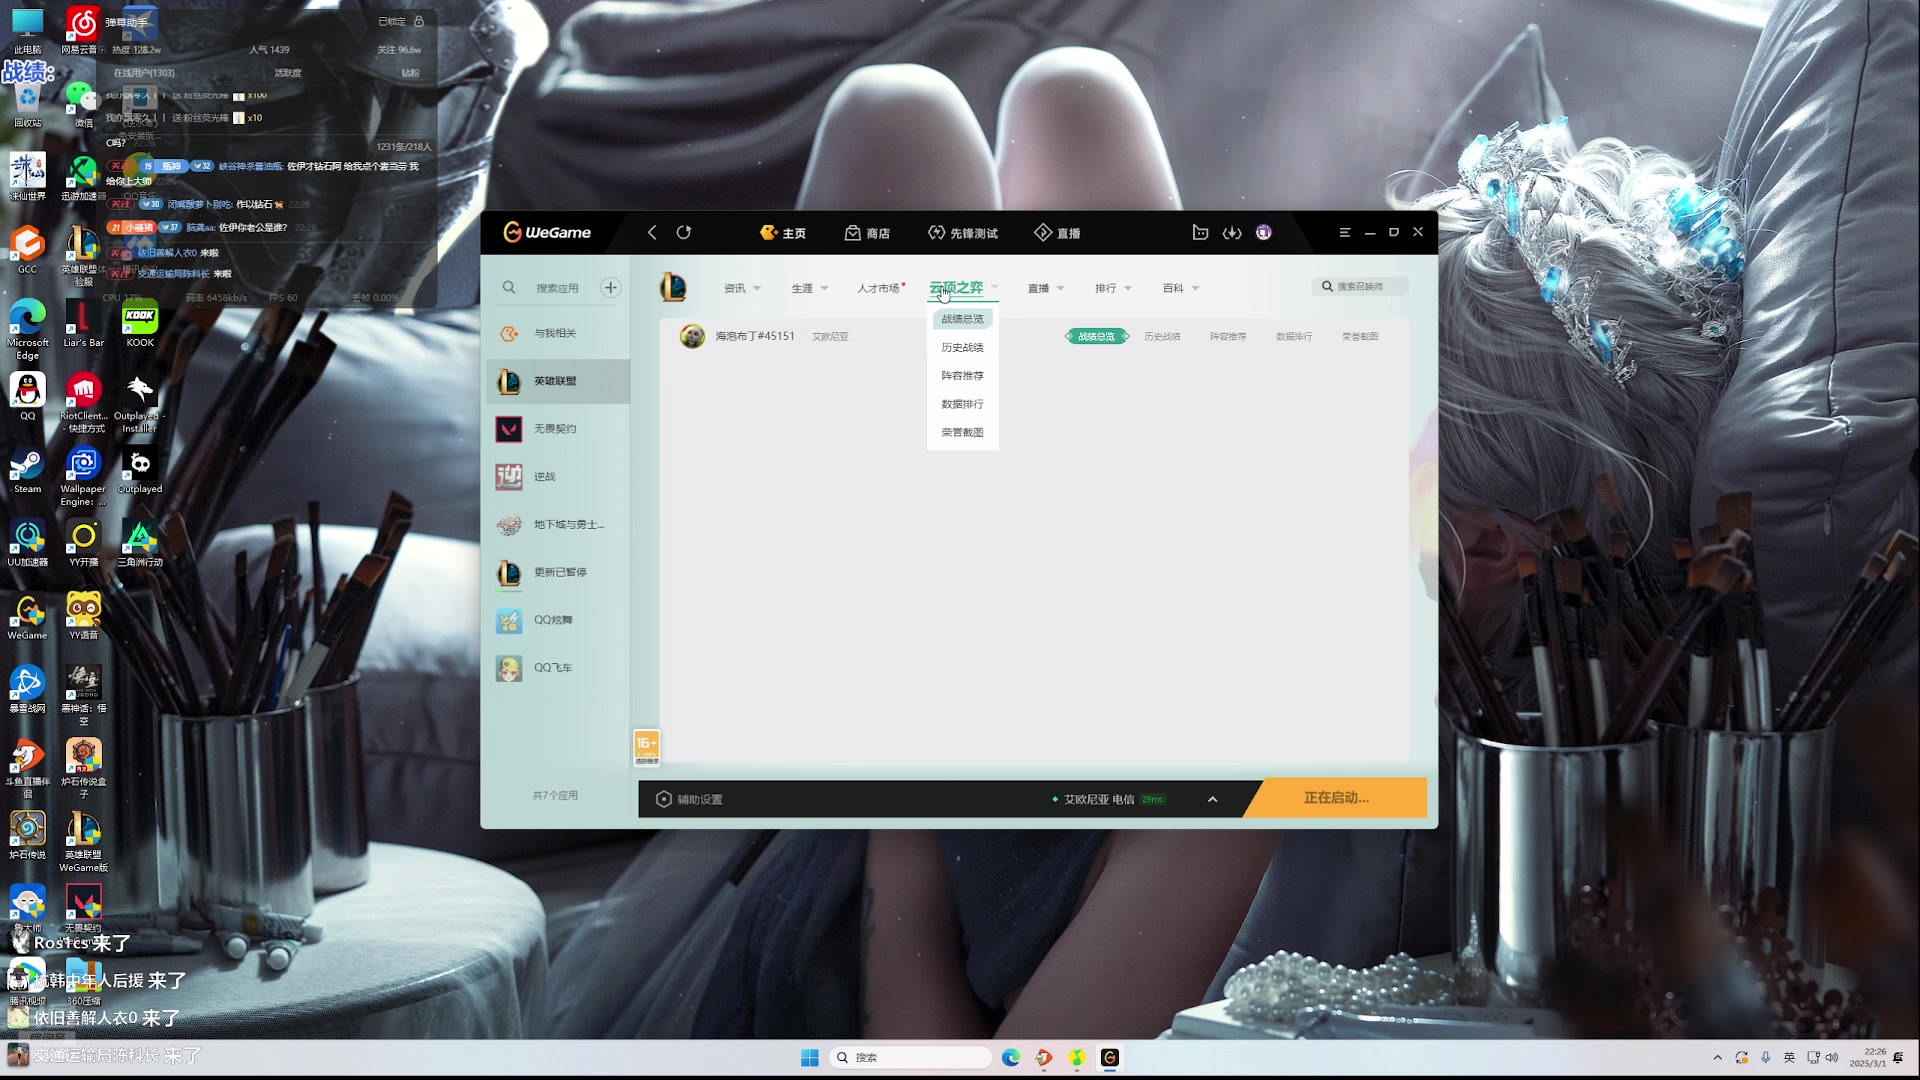This screenshot has width=1920, height=1080.
Task: Click the 16+ age rating badge
Action: tap(647, 748)
